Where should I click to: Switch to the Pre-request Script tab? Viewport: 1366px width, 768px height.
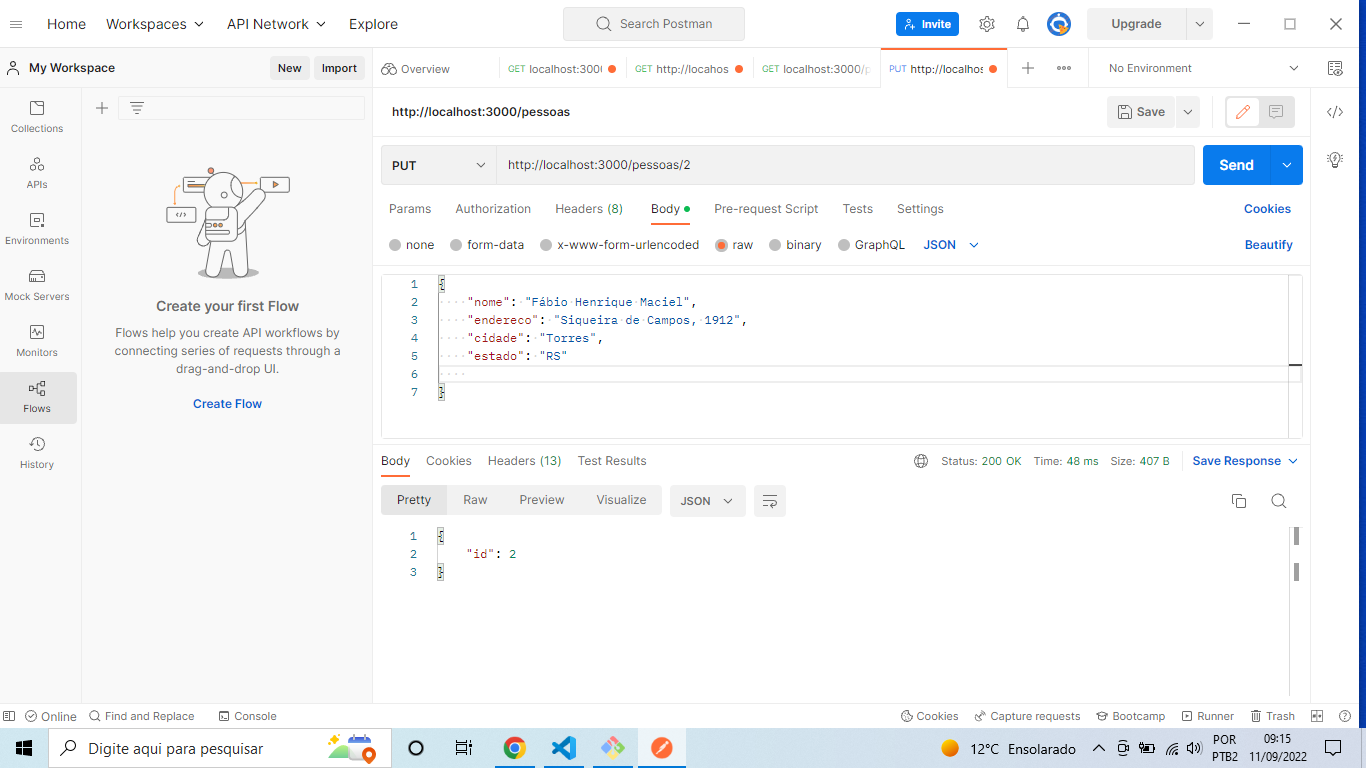click(x=766, y=209)
